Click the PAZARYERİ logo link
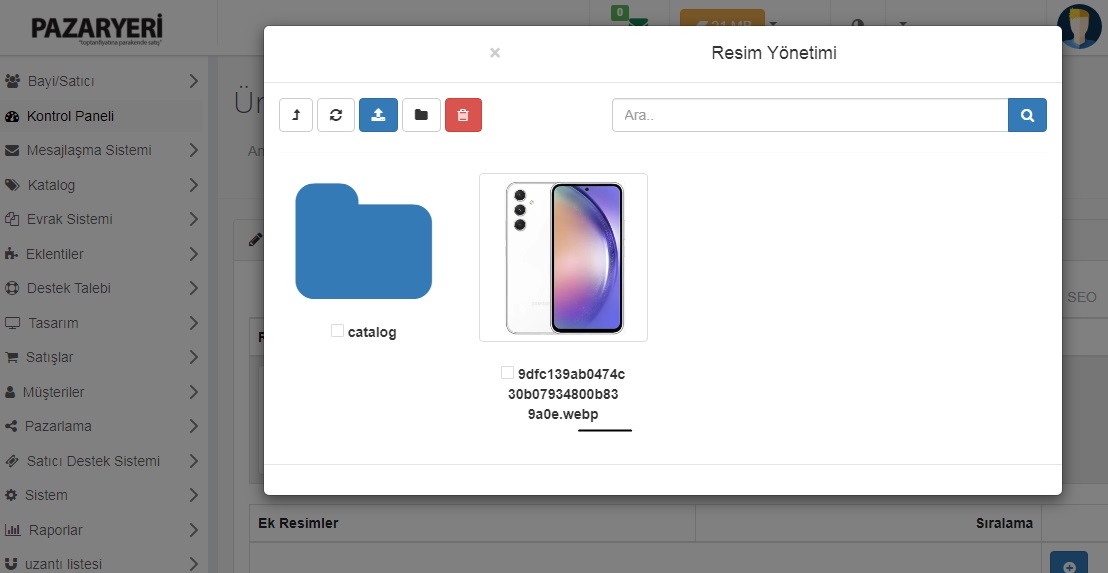 pos(96,28)
